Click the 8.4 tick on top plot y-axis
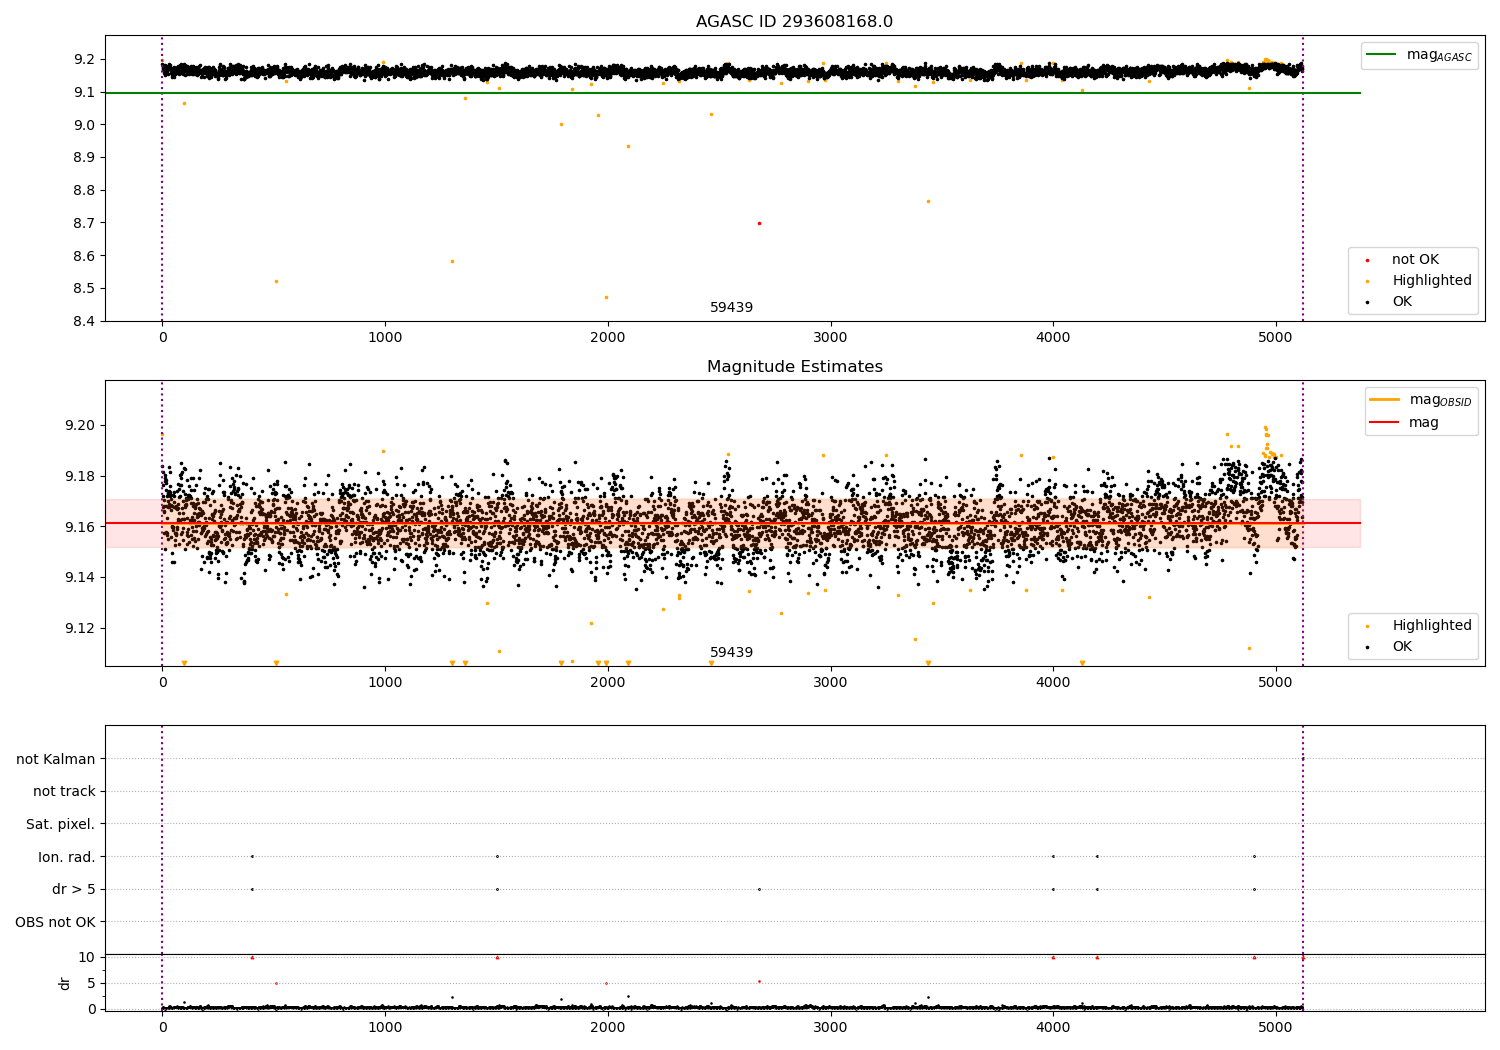Image resolution: width=1500 pixels, height=1050 pixels. point(85,321)
